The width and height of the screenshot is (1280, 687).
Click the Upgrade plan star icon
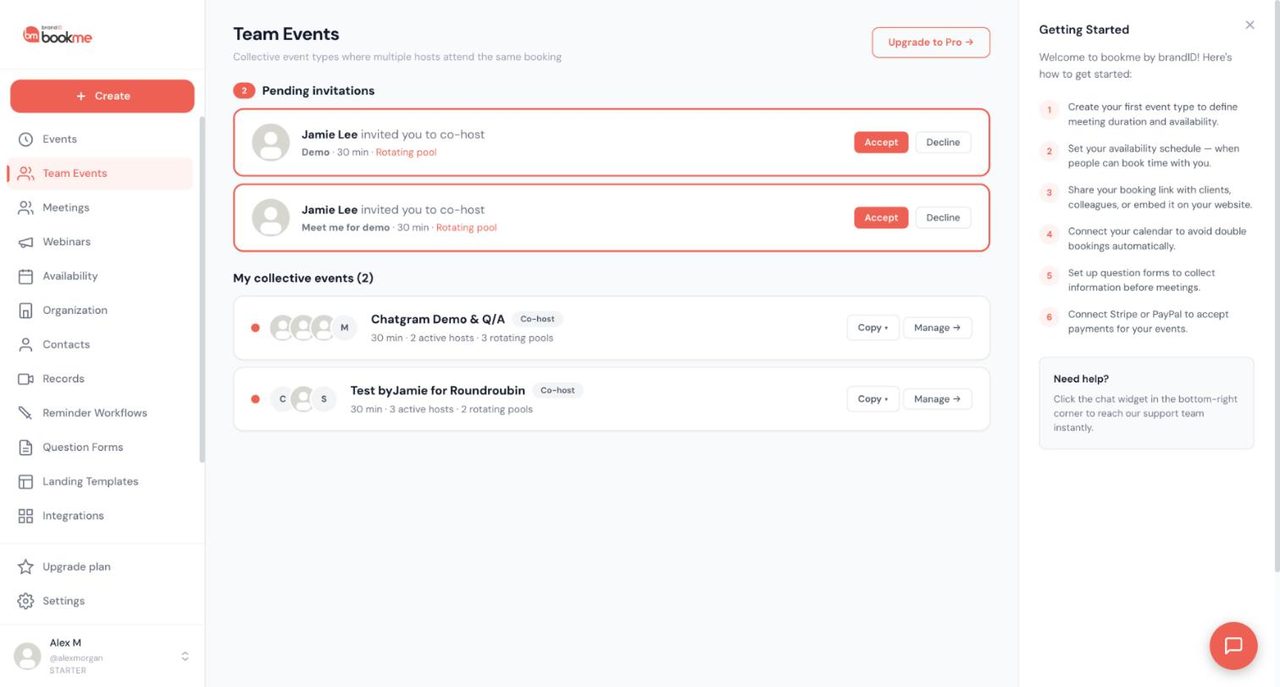pos(26,567)
